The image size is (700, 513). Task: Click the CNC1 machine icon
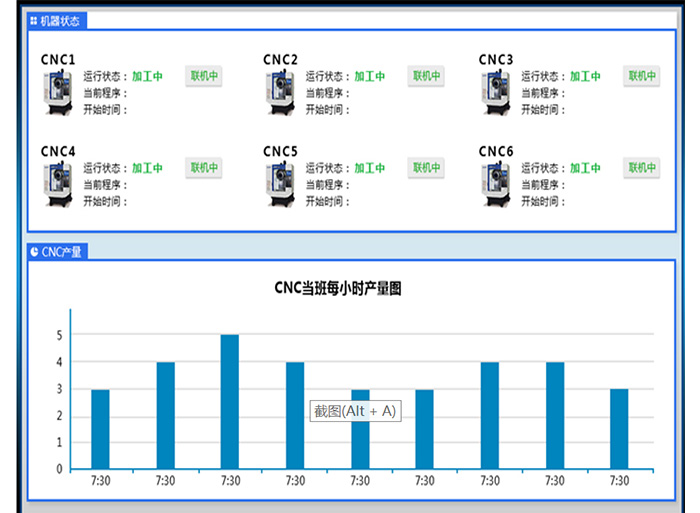[58, 93]
